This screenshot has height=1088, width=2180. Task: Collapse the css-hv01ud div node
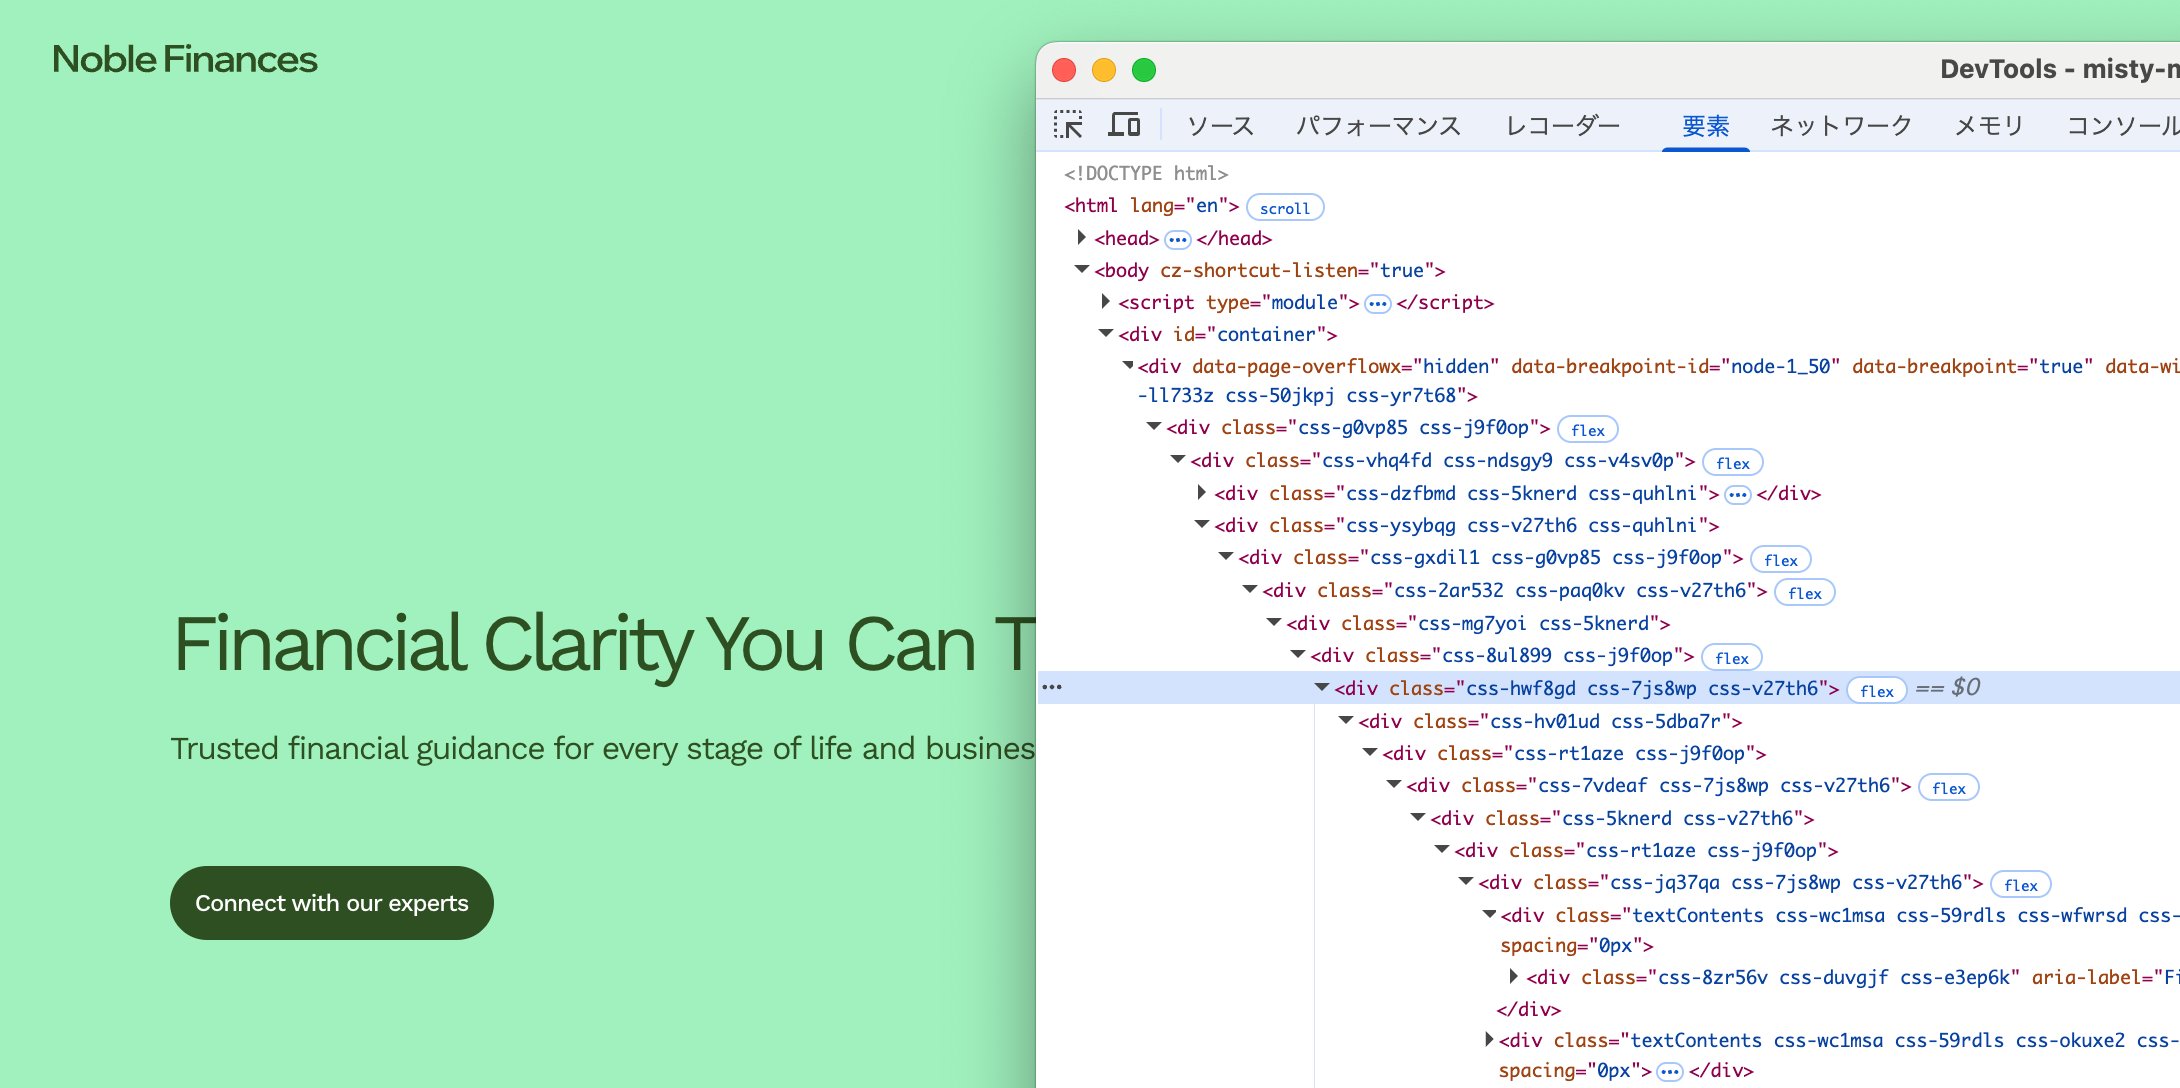click(x=1345, y=721)
